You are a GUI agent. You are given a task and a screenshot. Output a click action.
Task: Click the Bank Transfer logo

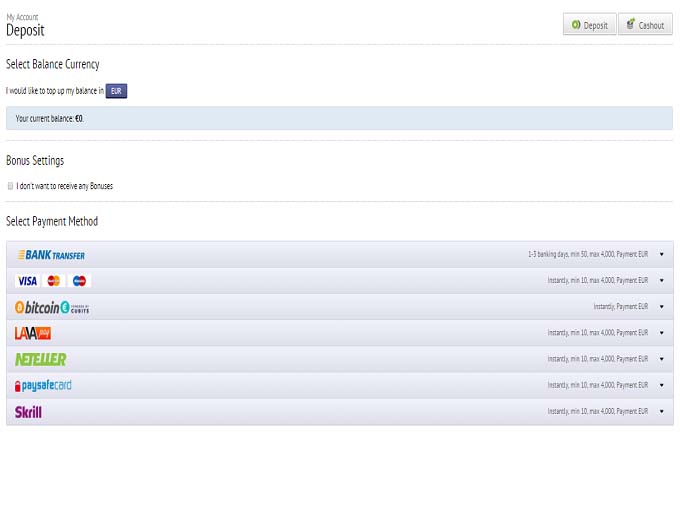point(50,255)
